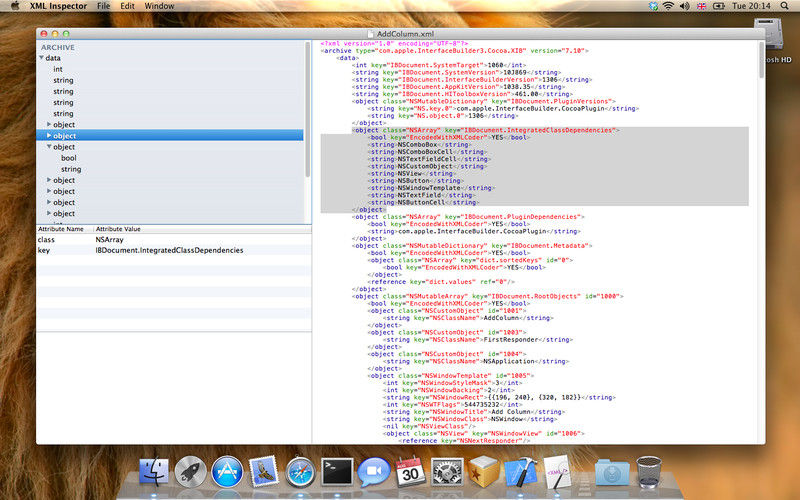Click the battery status icon
Viewport: 800px width, 500px height.
click(718, 6)
